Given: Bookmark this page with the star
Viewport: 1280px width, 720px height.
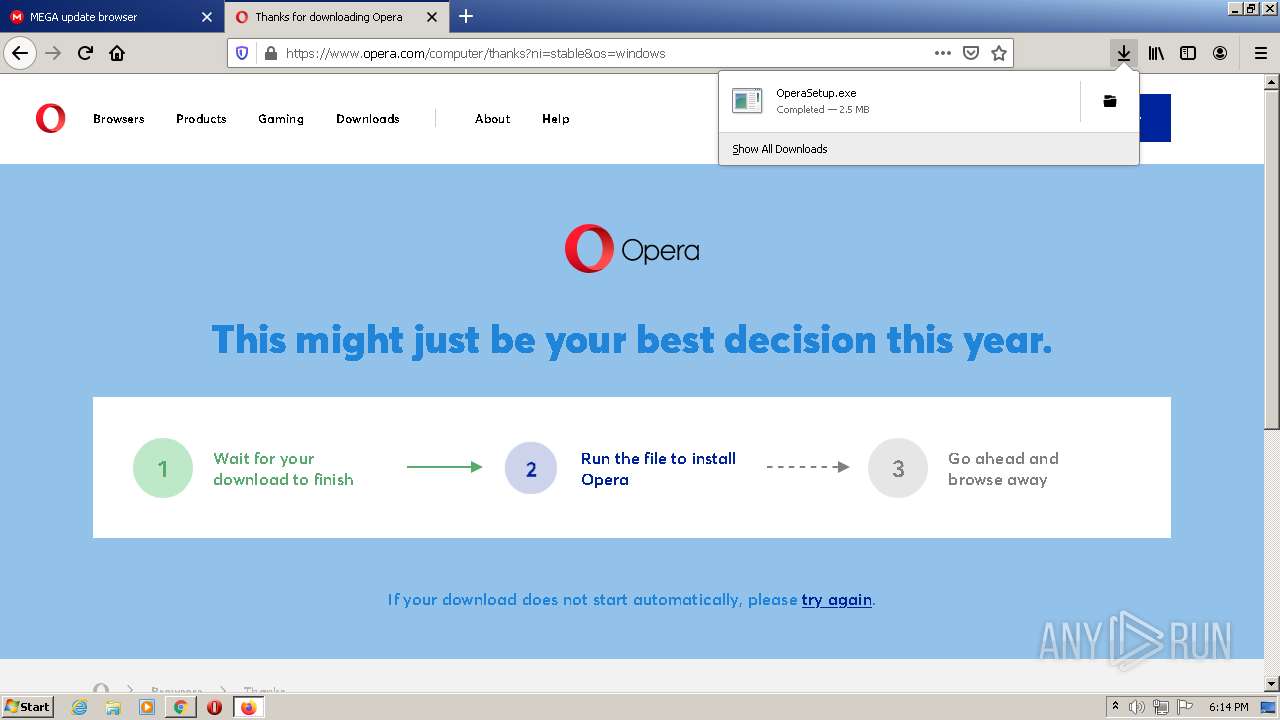Looking at the screenshot, I should 998,53.
